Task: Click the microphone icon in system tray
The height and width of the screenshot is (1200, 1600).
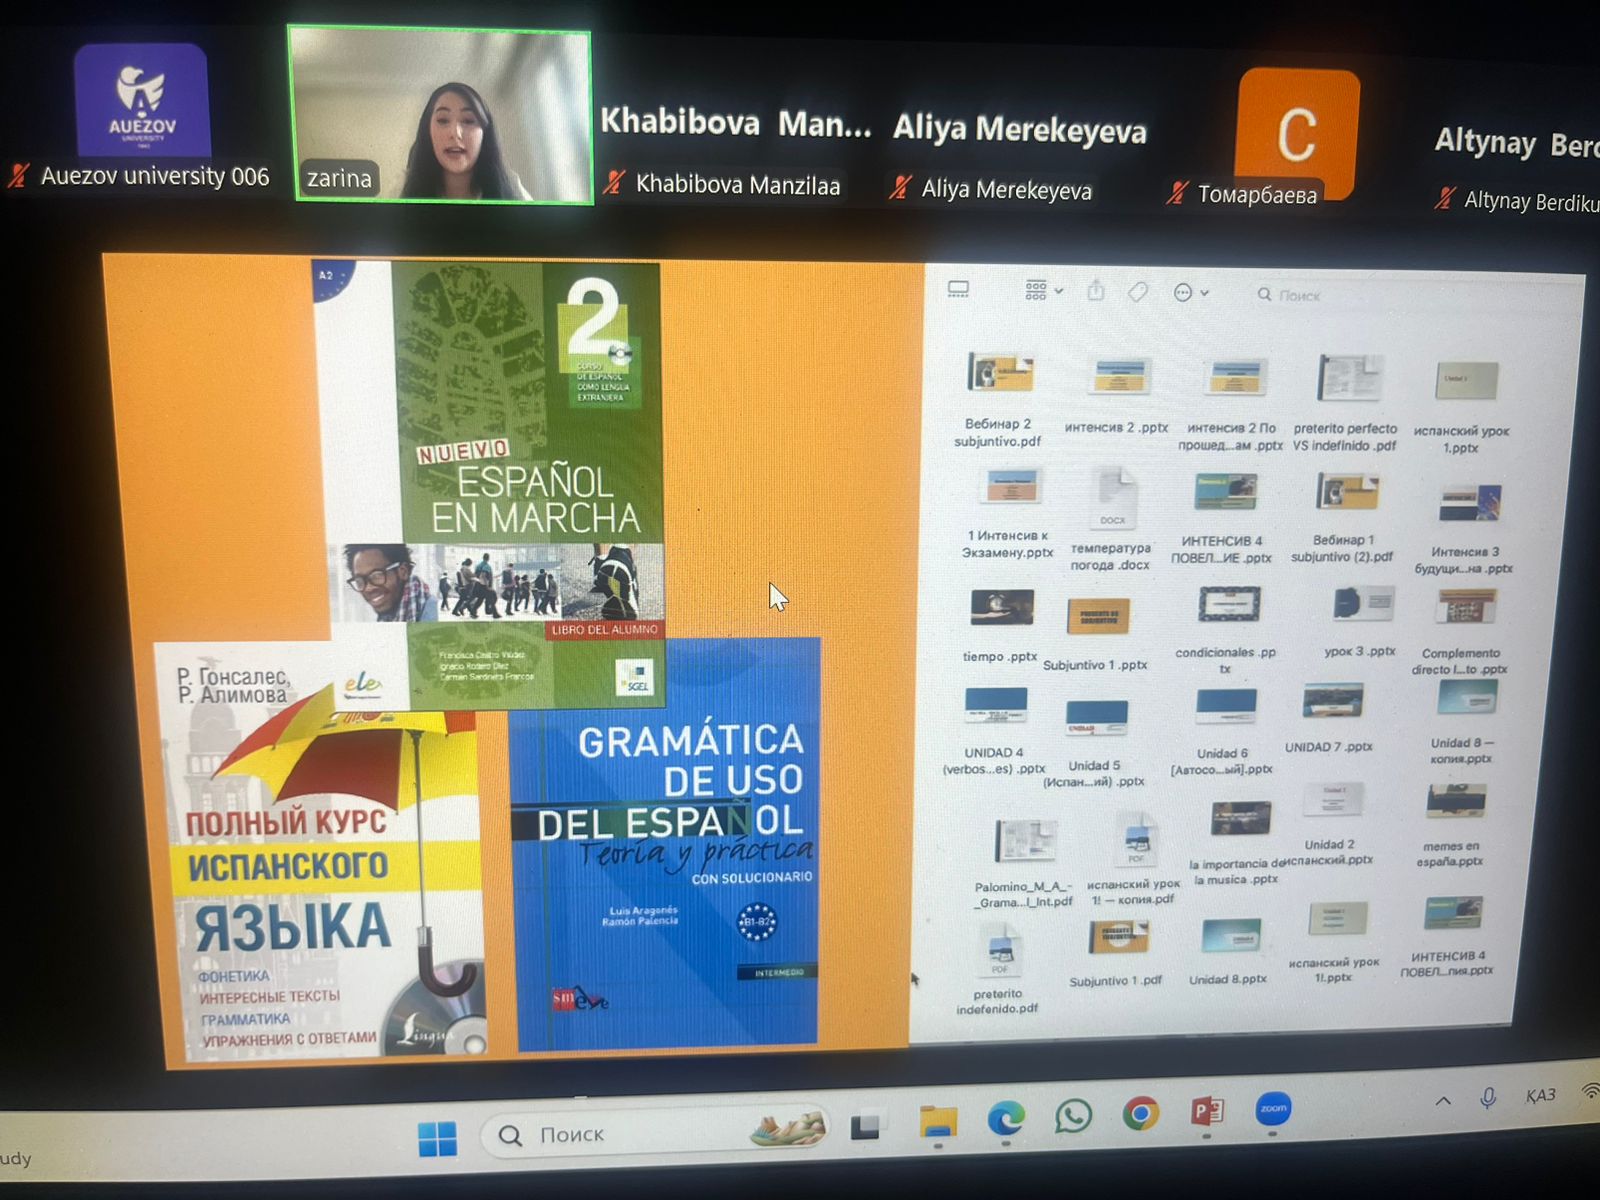Action: [x=1488, y=1099]
